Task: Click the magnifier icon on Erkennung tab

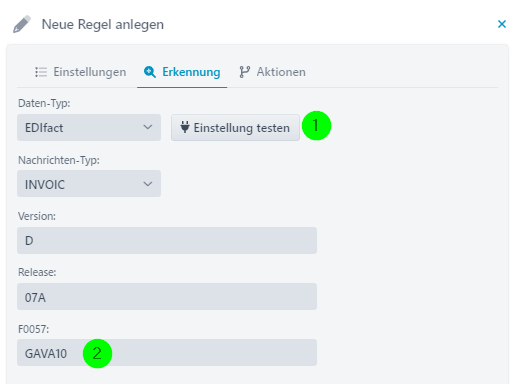Action: (x=150, y=72)
